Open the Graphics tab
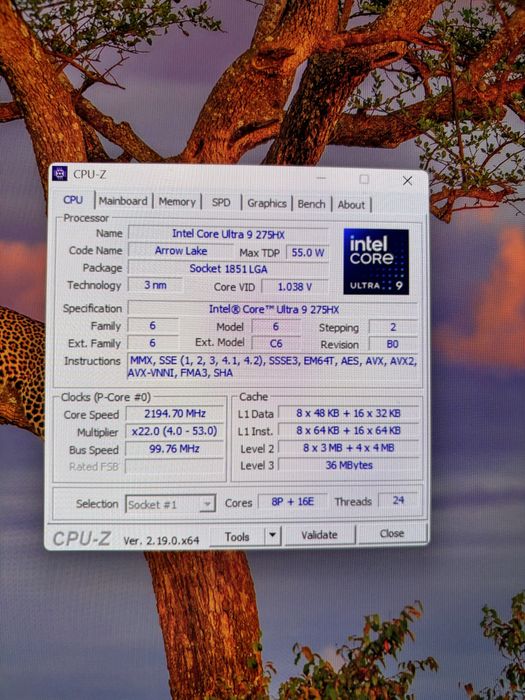The height and width of the screenshot is (700, 525). click(267, 204)
